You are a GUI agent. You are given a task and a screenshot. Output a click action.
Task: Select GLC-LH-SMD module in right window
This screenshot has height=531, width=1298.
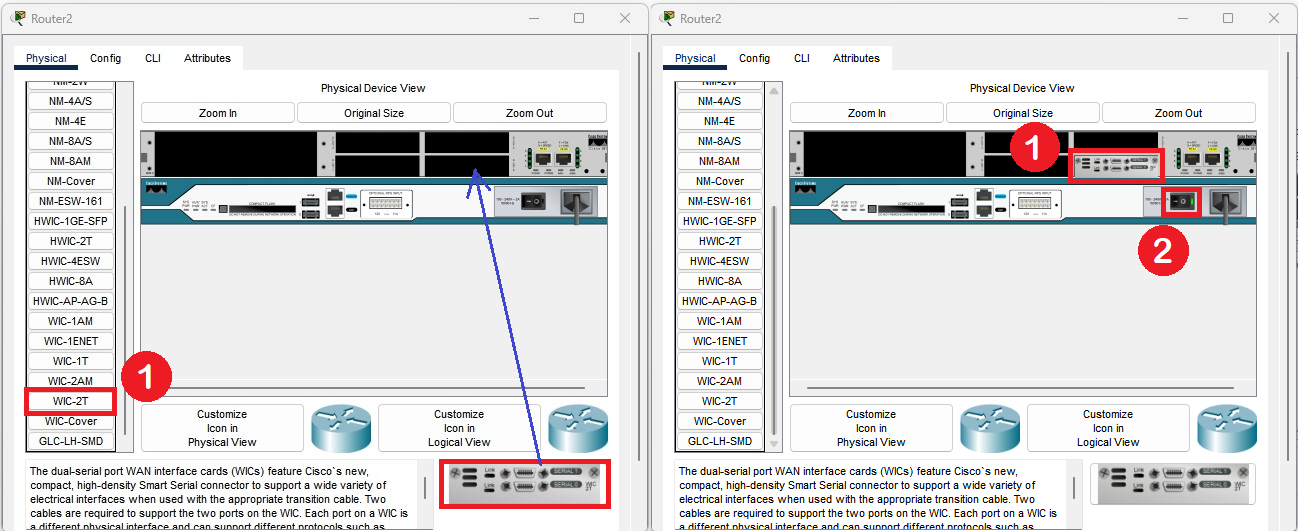(x=718, y=441)
